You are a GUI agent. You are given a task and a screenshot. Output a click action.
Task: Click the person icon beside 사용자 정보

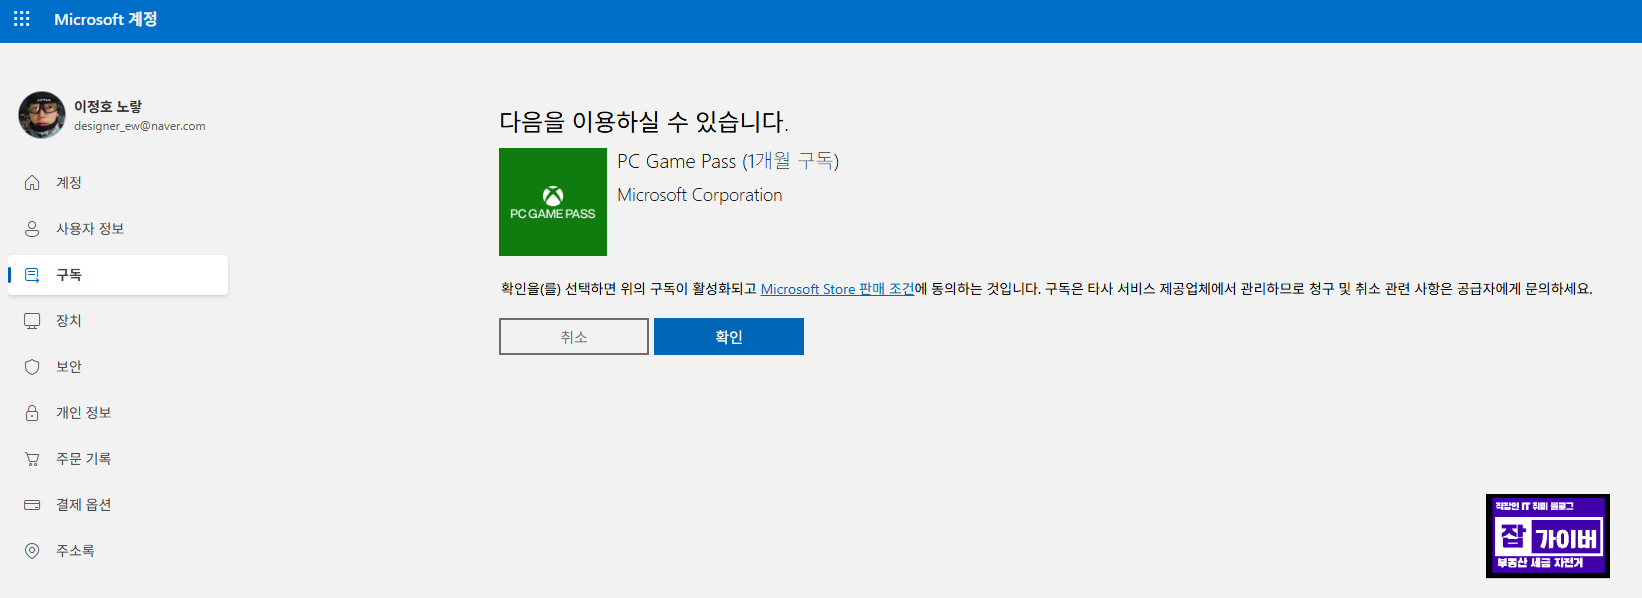click(x=32, y=229)
